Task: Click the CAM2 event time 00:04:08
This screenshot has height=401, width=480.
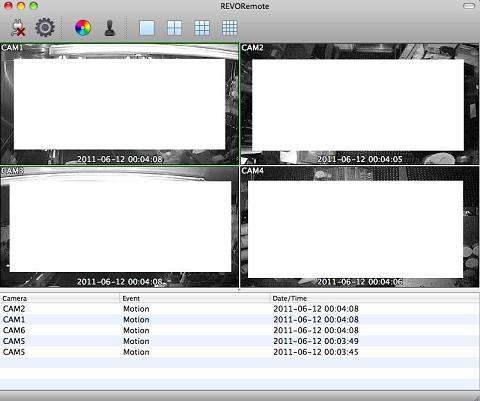Action: tap(316, 309)
